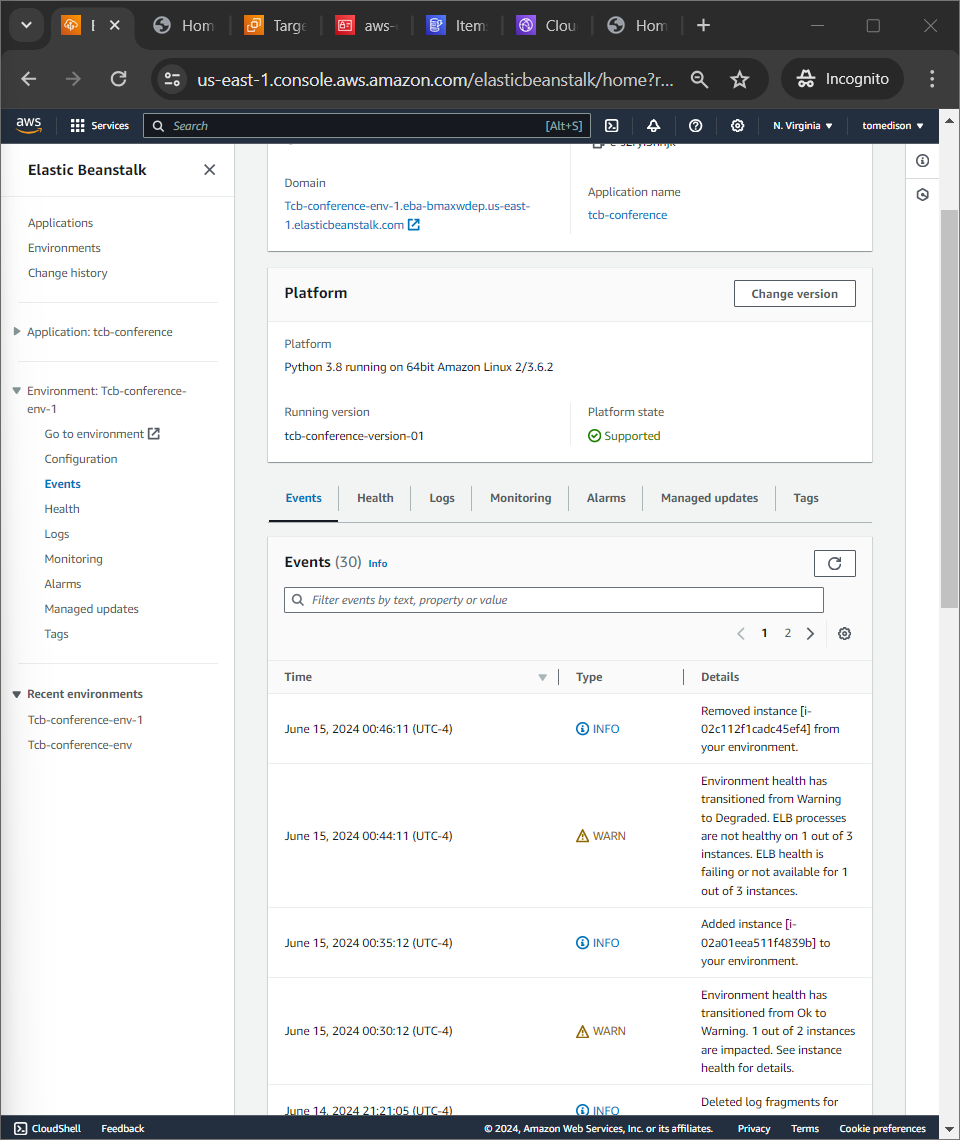
Task: Open the tomedison account dropdown
Action: pos(892,126)
